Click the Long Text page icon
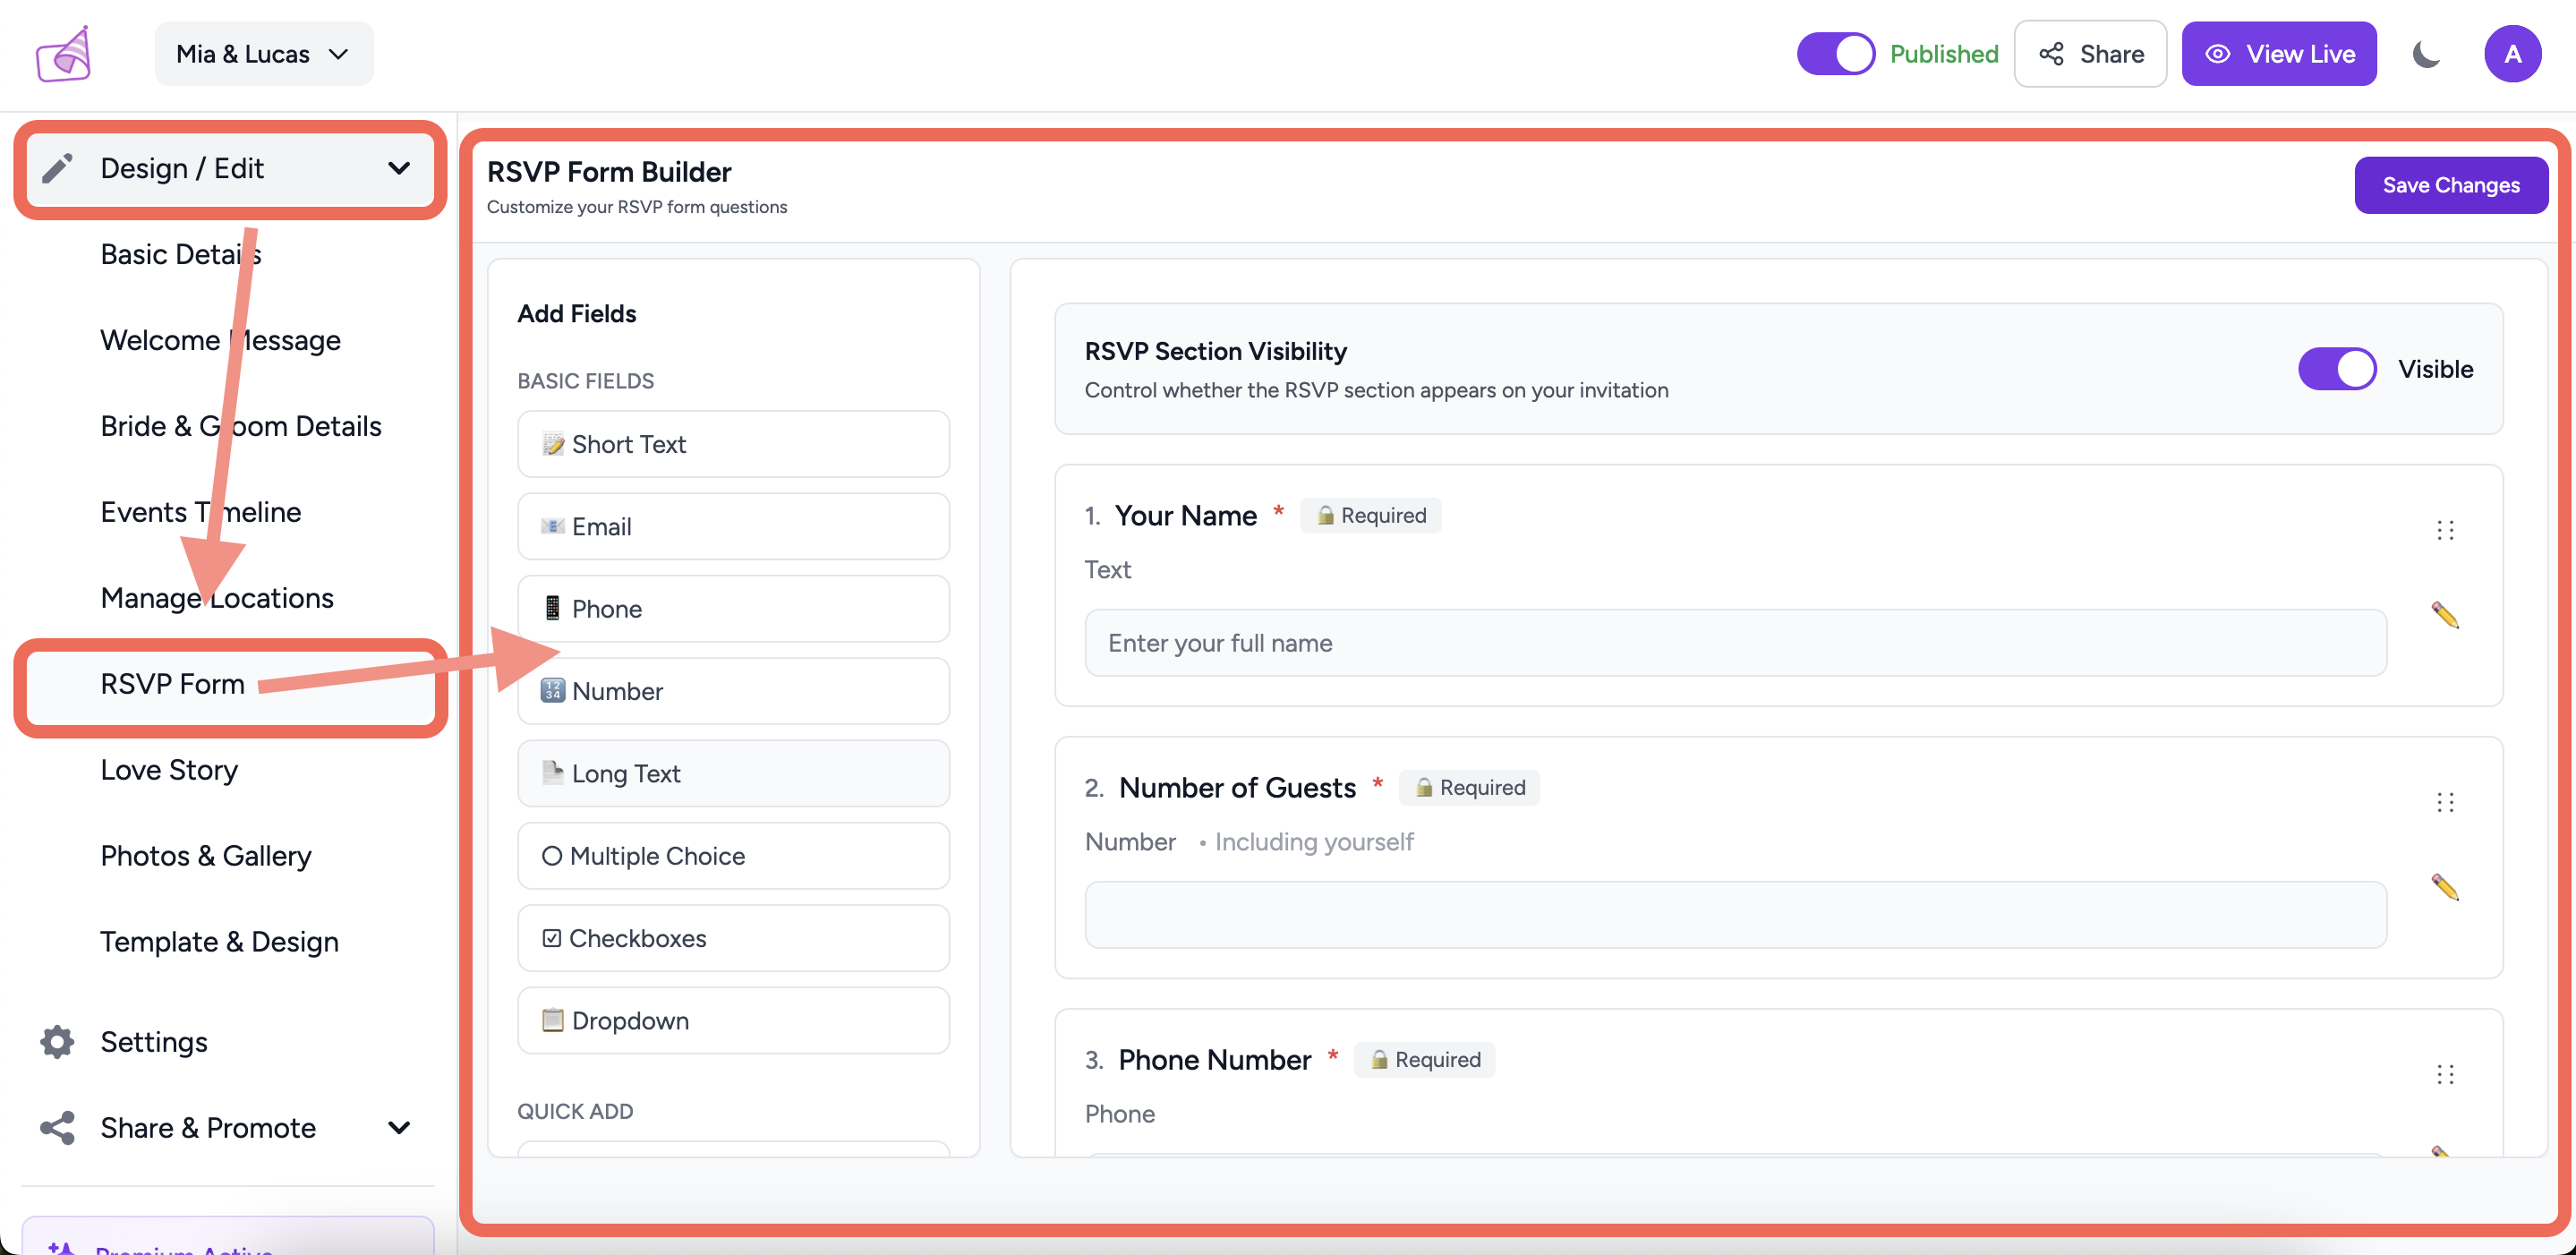Image resolution: width=2576 pixels, height=1255 pixels. 553,773
